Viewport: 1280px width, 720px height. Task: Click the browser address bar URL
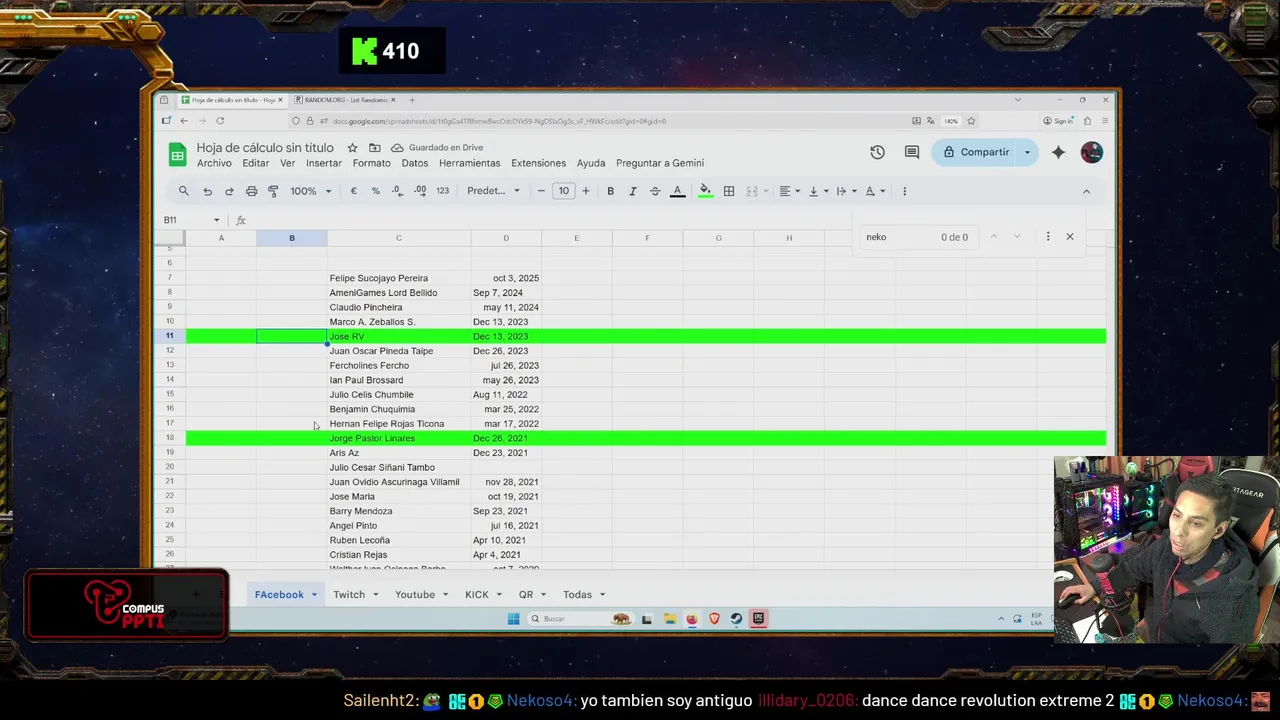[499, 121]
